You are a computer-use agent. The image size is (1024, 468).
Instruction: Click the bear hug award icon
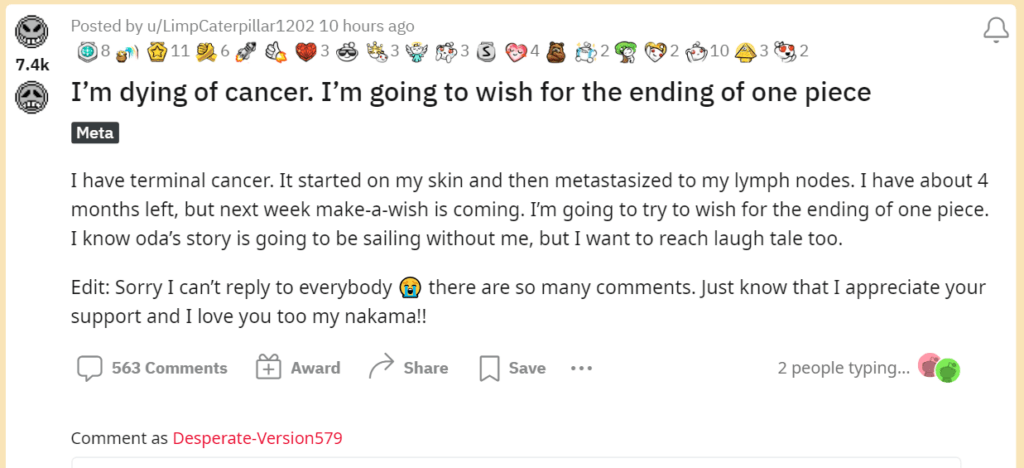point(556,51)
